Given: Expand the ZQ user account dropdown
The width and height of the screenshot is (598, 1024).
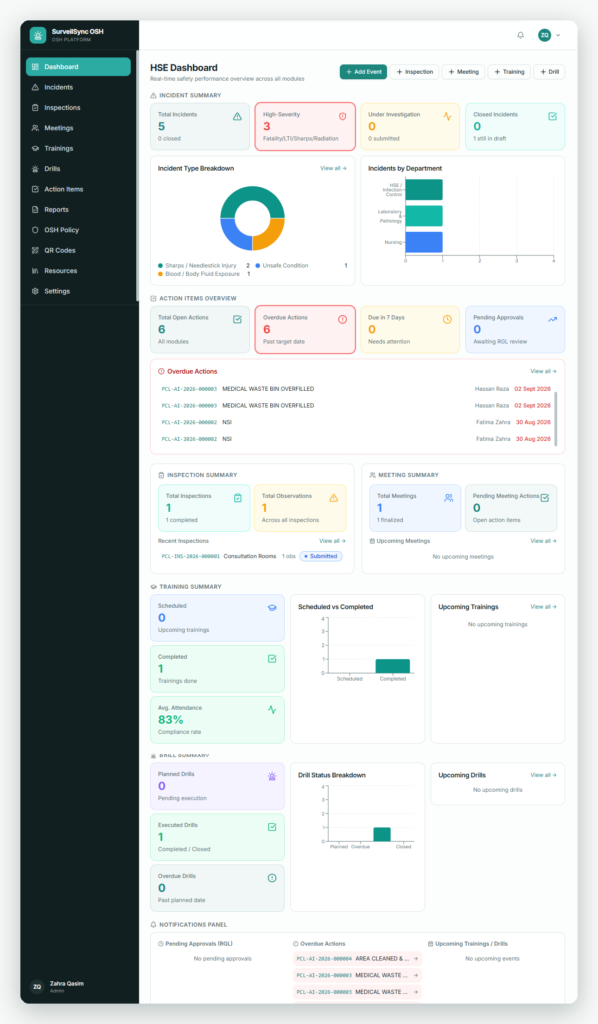Looking at the screenshot, I should (550, 35).
